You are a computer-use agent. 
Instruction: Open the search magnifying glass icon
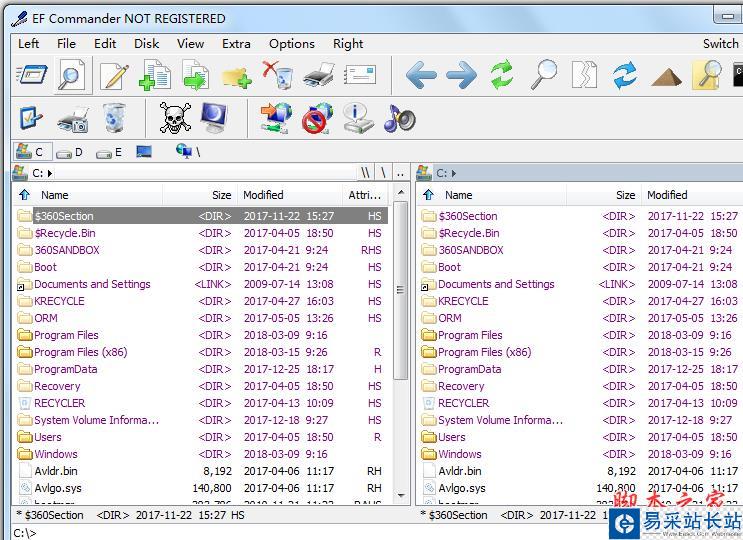[x=544, y=74]
